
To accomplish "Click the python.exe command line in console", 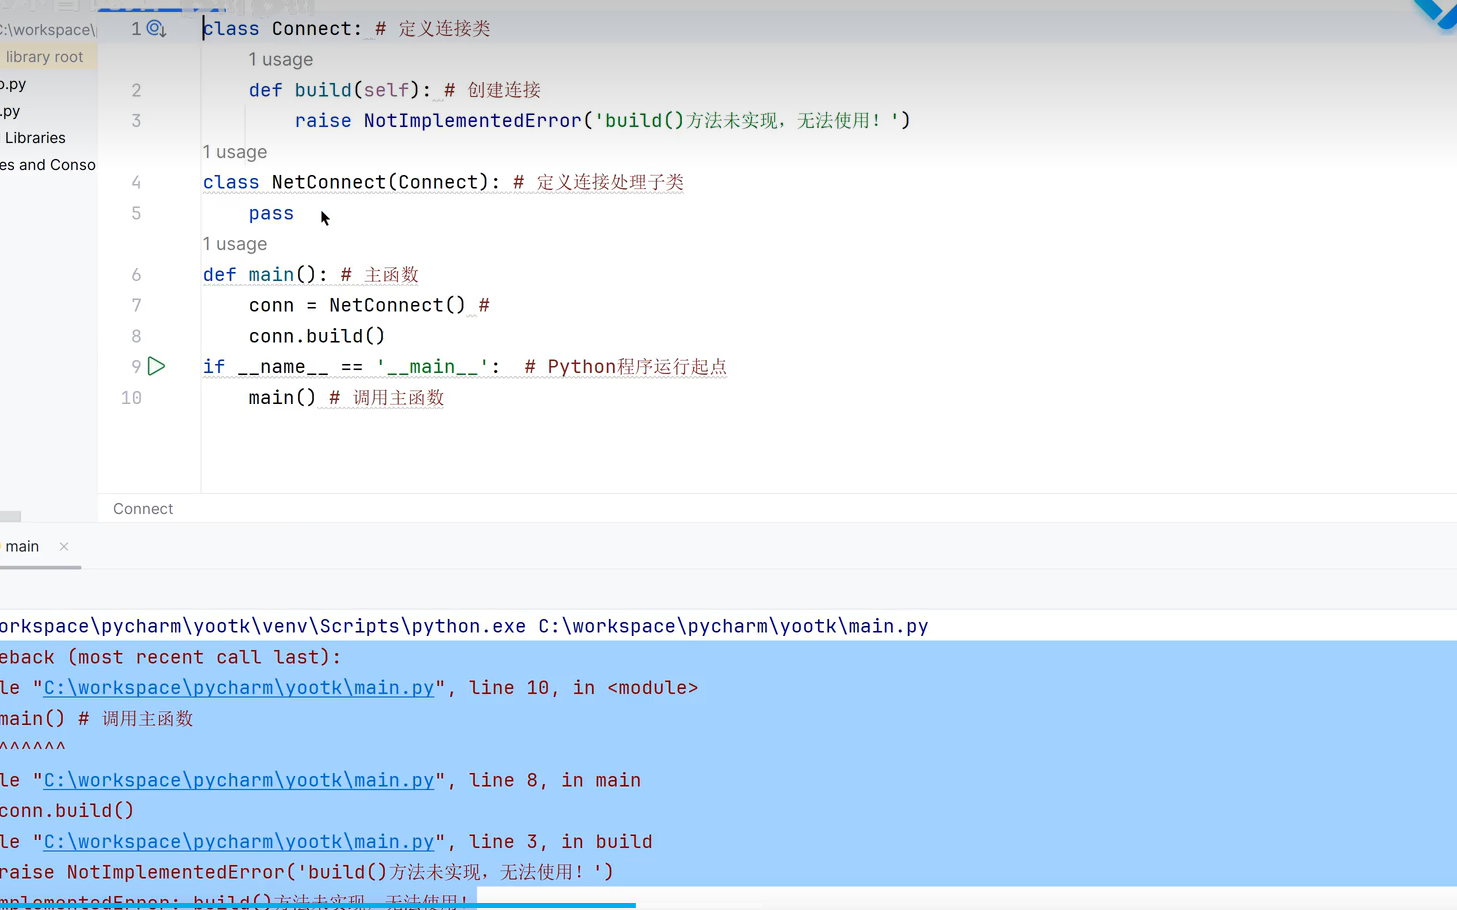I will [464, 626].
